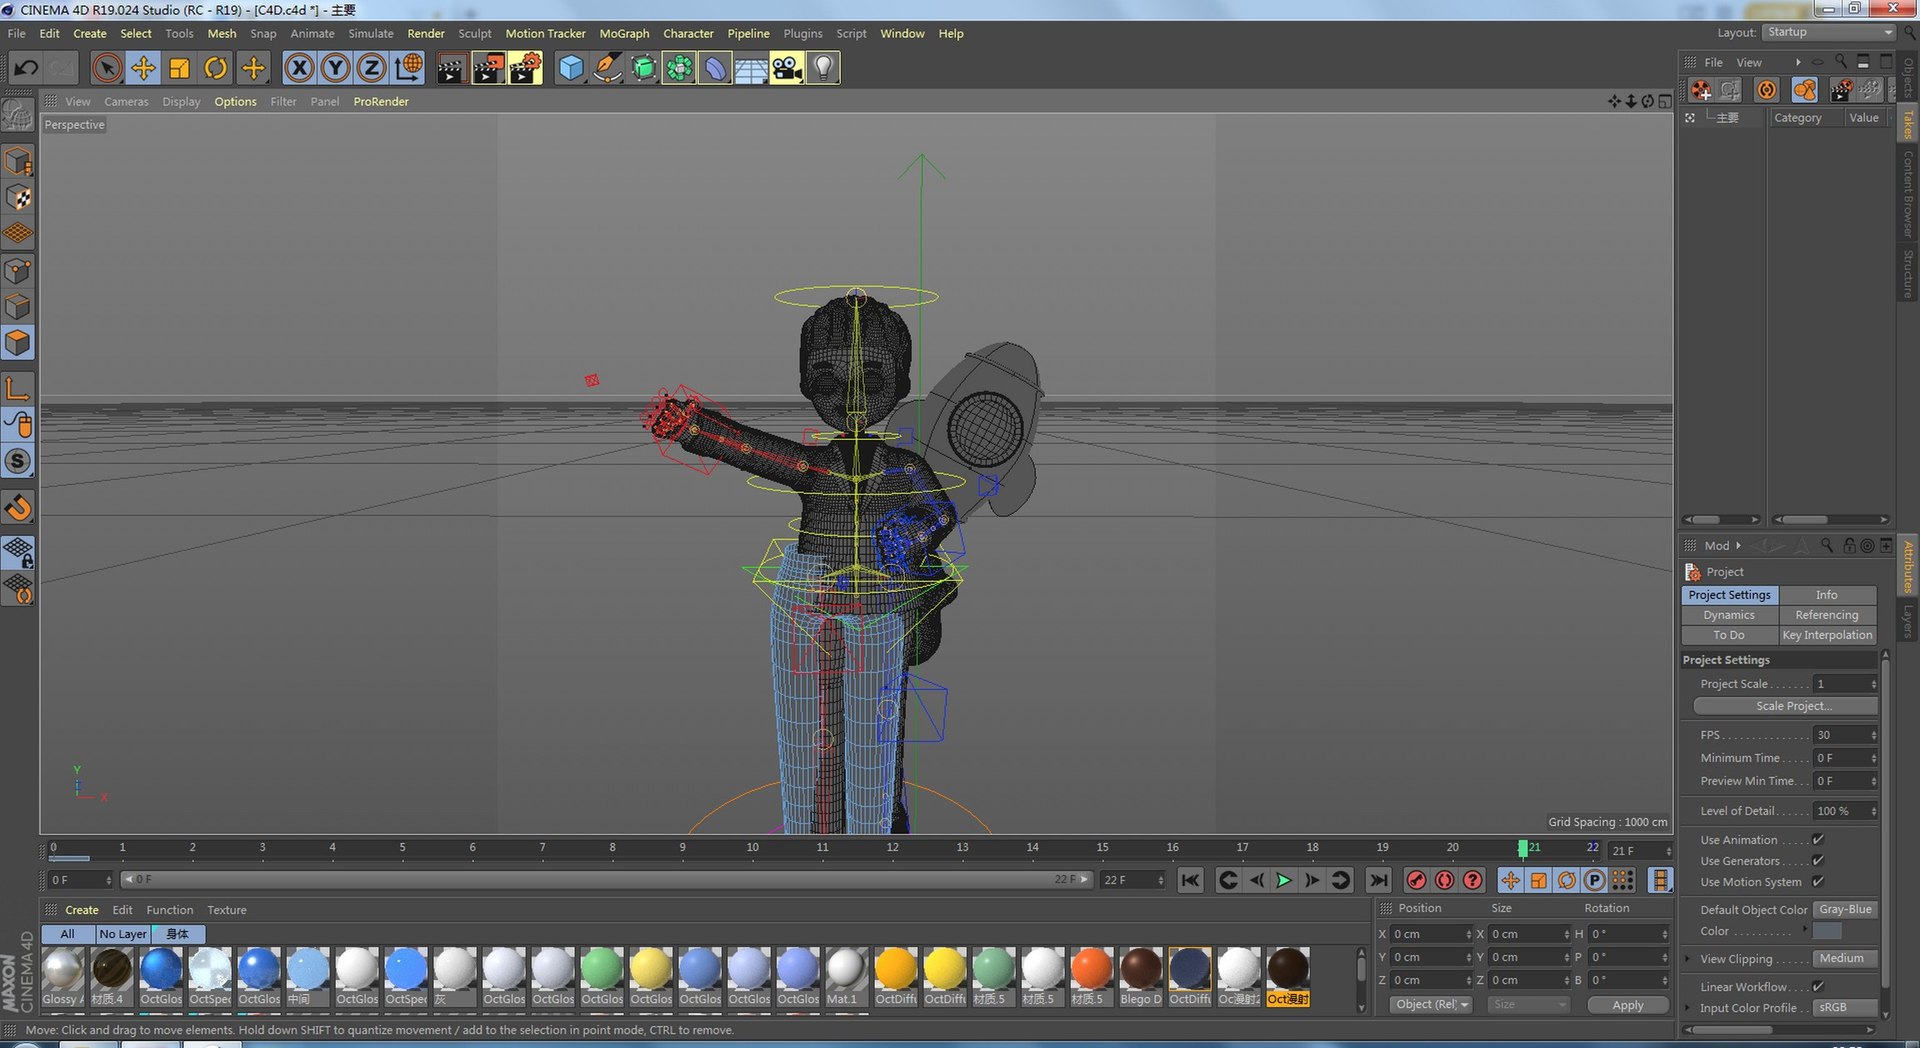Toggle X axis lock
The height and width of the screenshot is (1048, 1920).
pos(299,68)
